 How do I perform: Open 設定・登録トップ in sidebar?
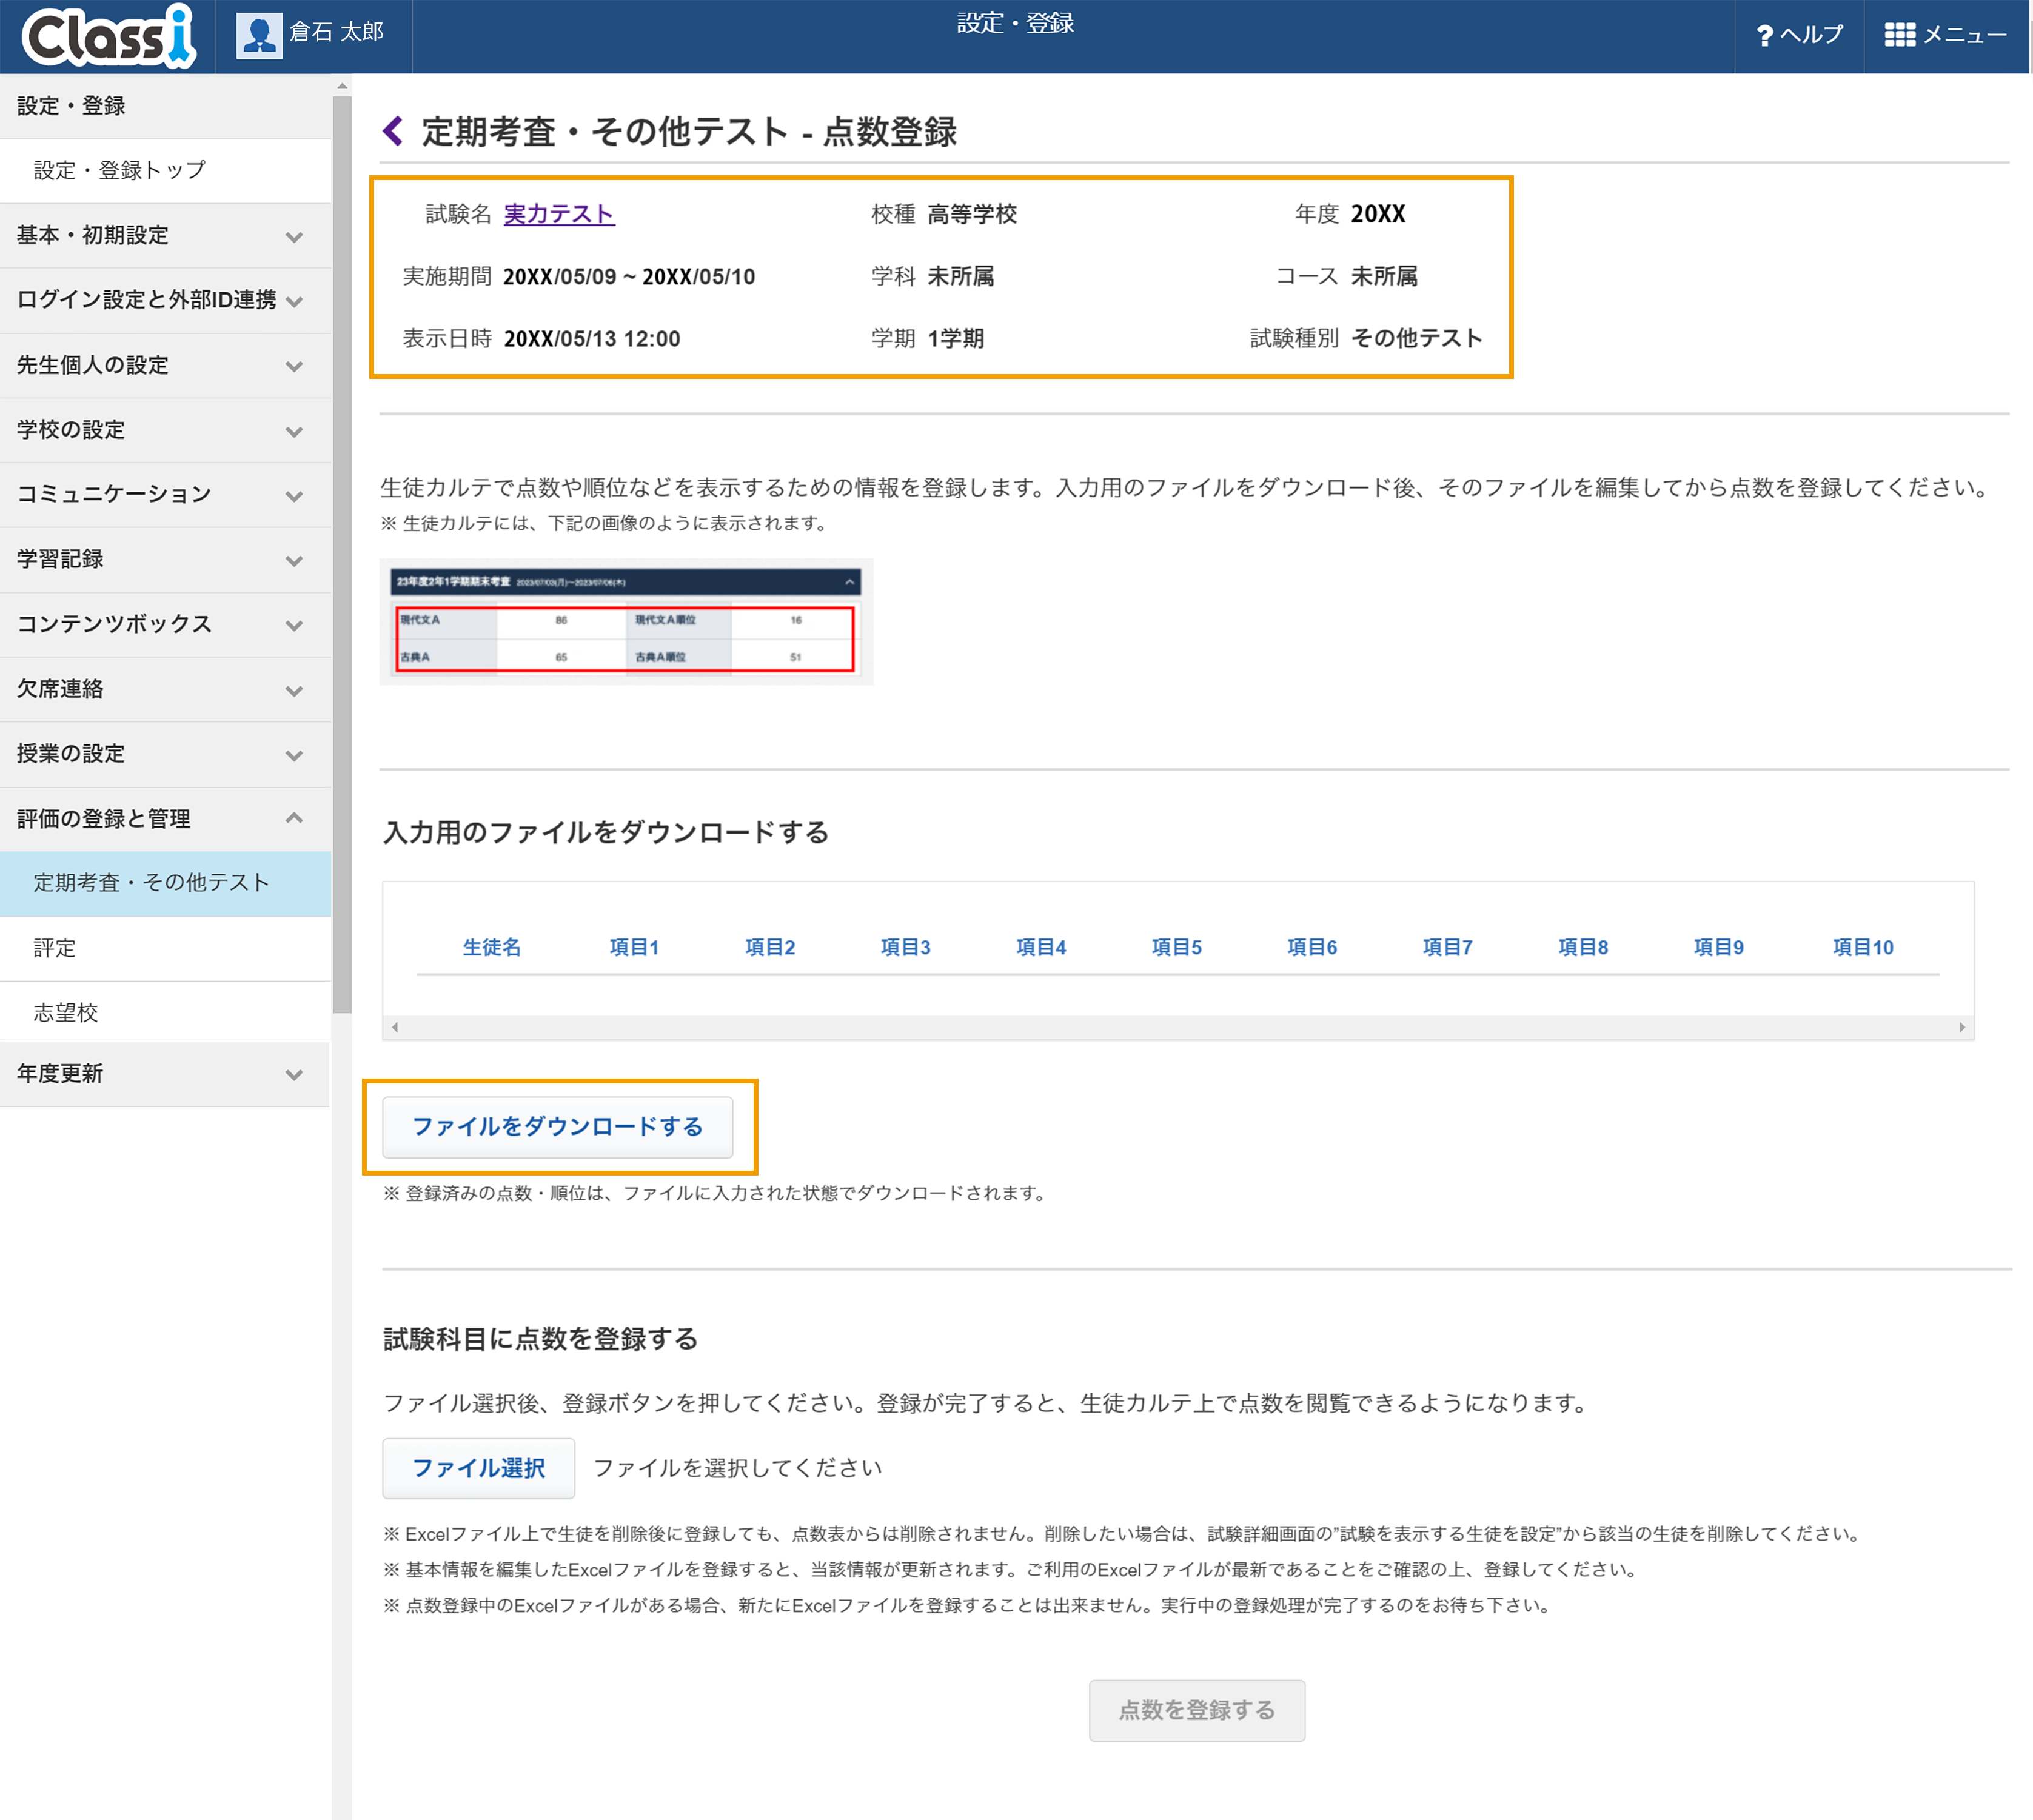[x=165, y=171]
